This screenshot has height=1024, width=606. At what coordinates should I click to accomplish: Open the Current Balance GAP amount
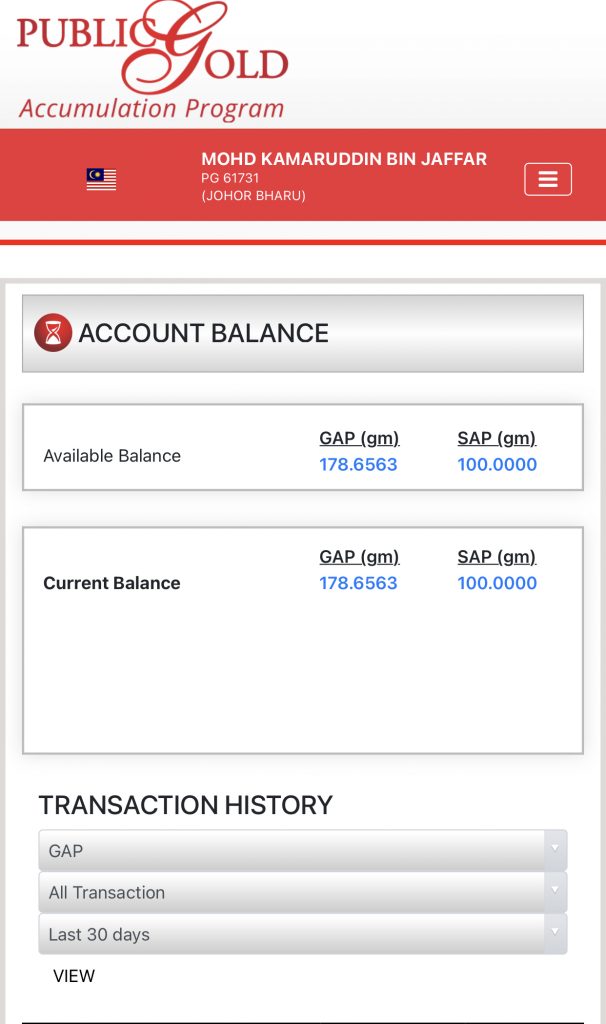pos(358,583)
